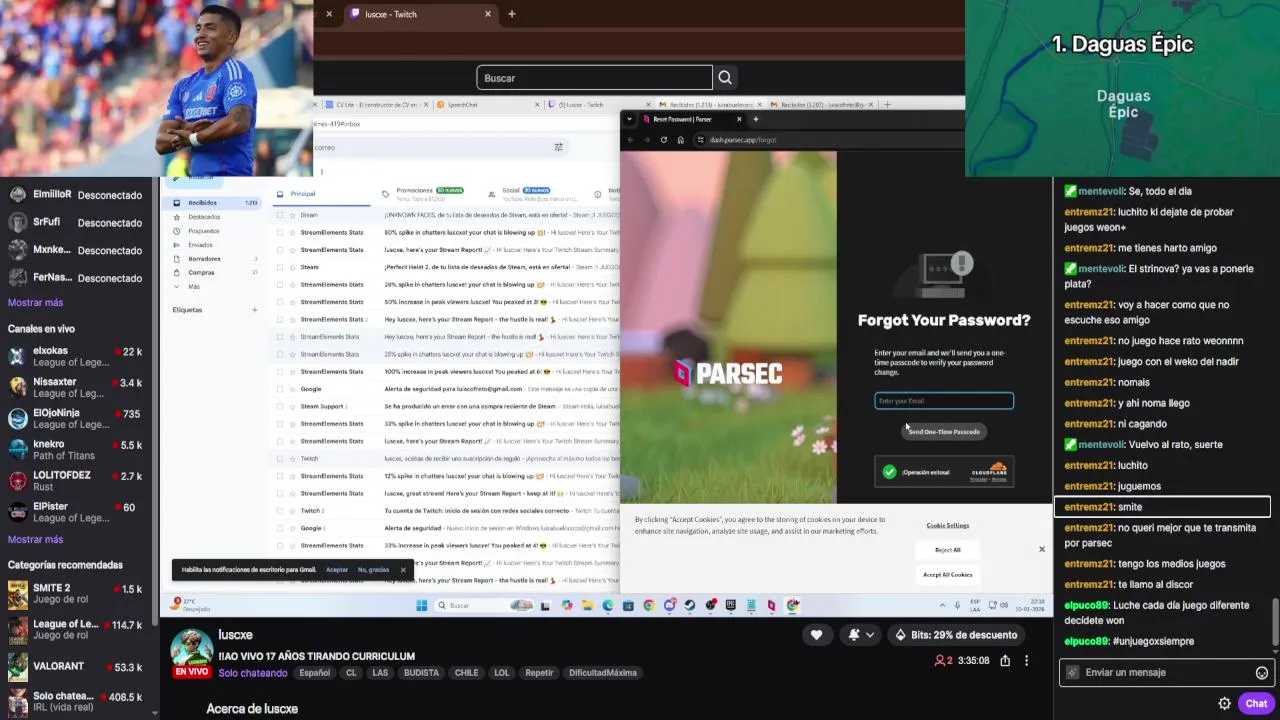Open Destacados folder in Gmail

click(204, 217)
